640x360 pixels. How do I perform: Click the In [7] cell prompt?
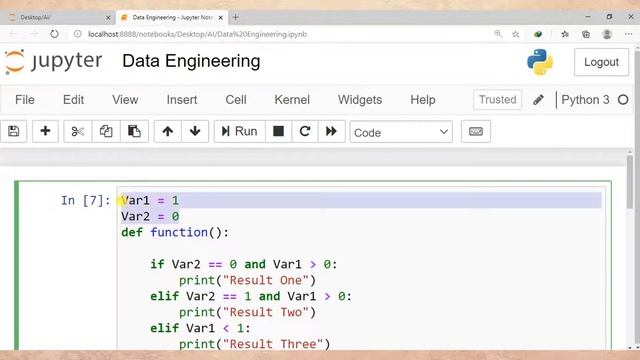pos(85,200)
